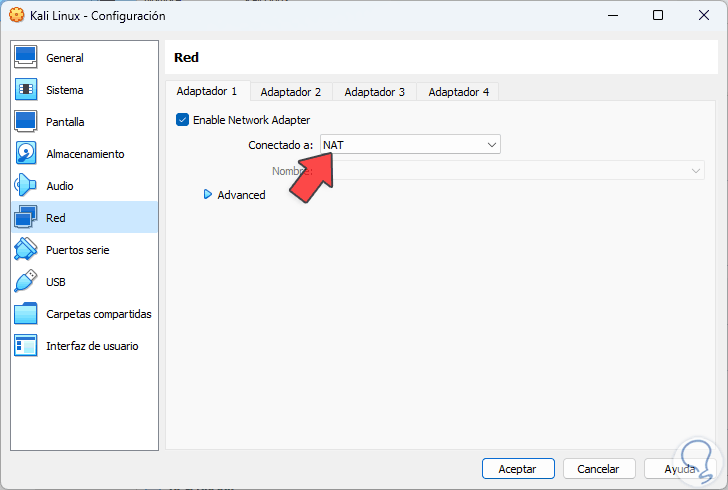Select Puertos serie label in sidebar

tap(78, 250)
